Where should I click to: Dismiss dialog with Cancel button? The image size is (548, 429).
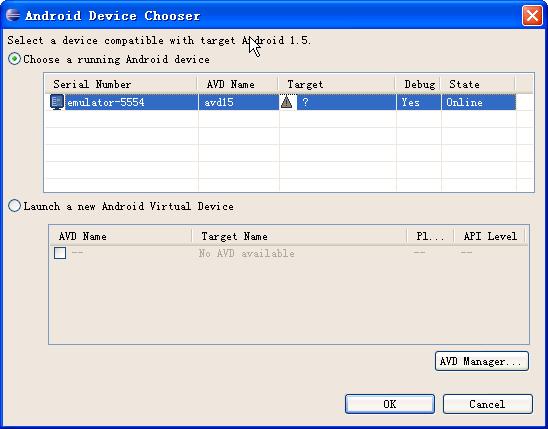488,404
